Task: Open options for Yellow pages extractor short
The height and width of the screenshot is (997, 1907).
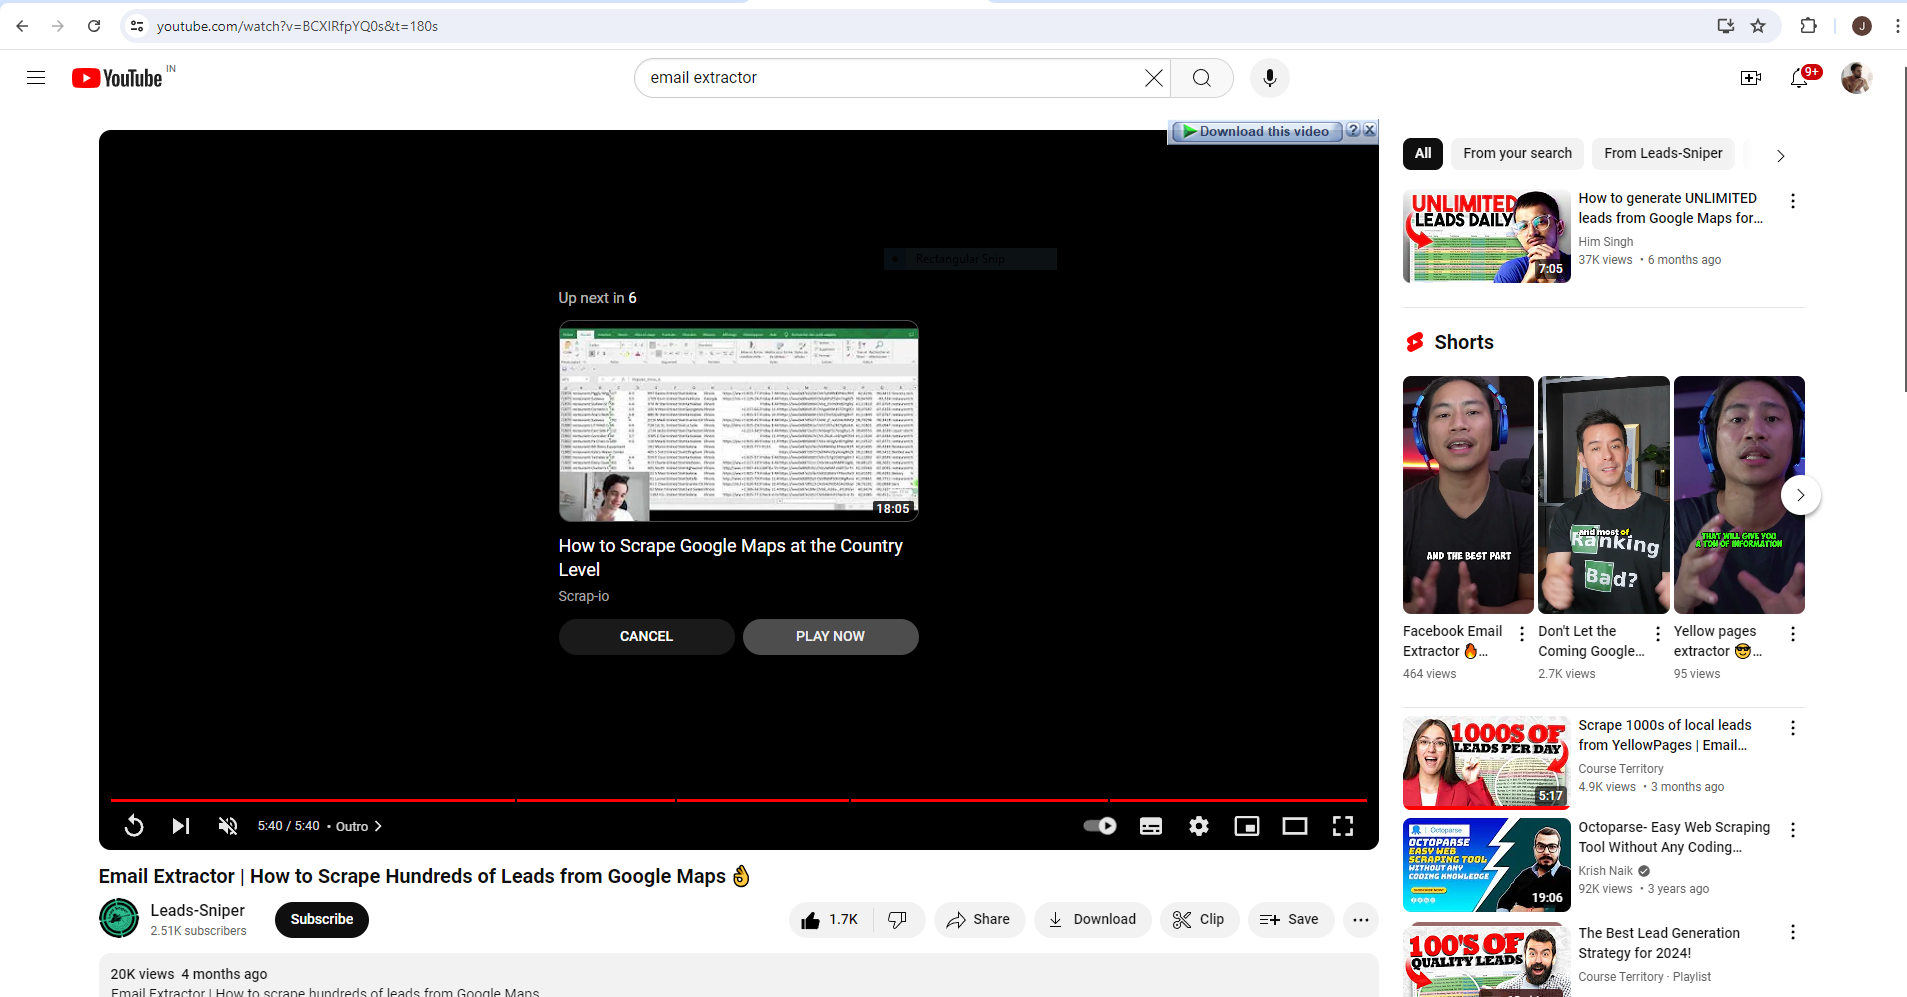Action: tap(1792, 634)
